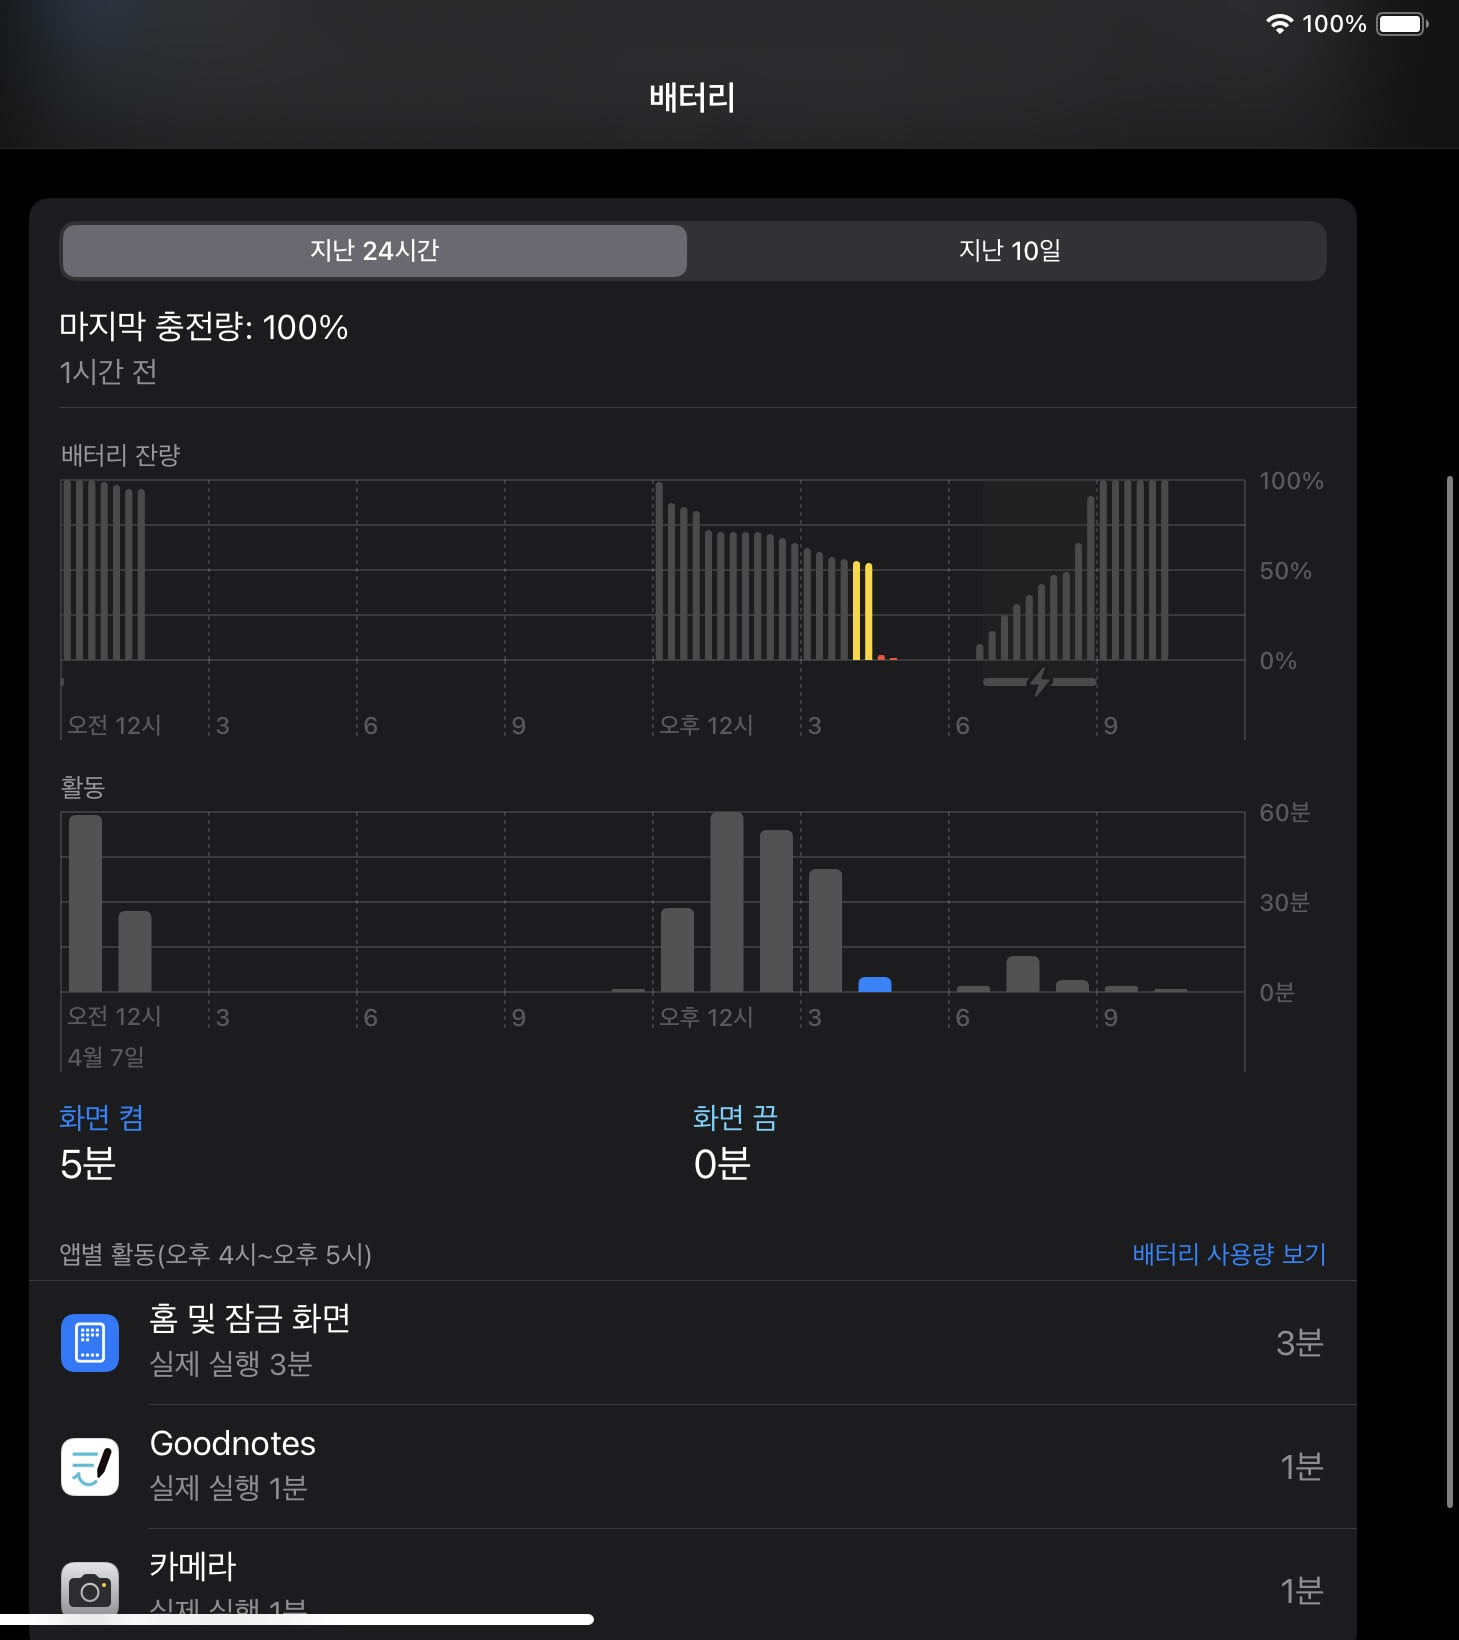The image size is (1459, 1640).
Task: Tap the 홈 및 잠금 화면 row's 3분 value
Action: click(1299, 1342)
